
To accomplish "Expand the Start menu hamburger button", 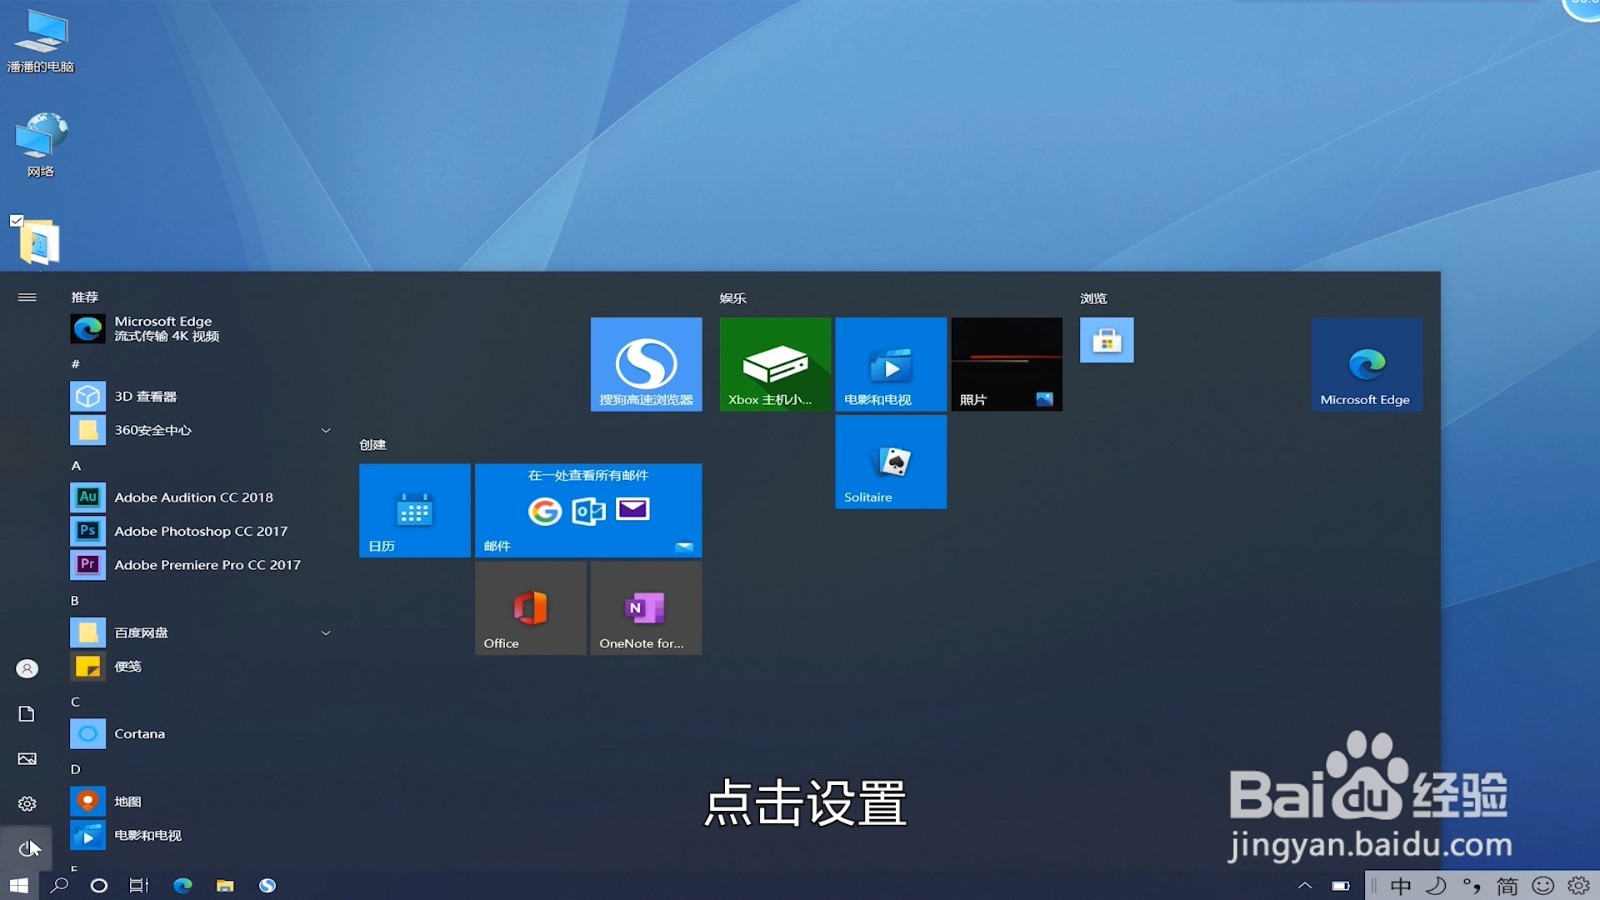I will [27, 297].
